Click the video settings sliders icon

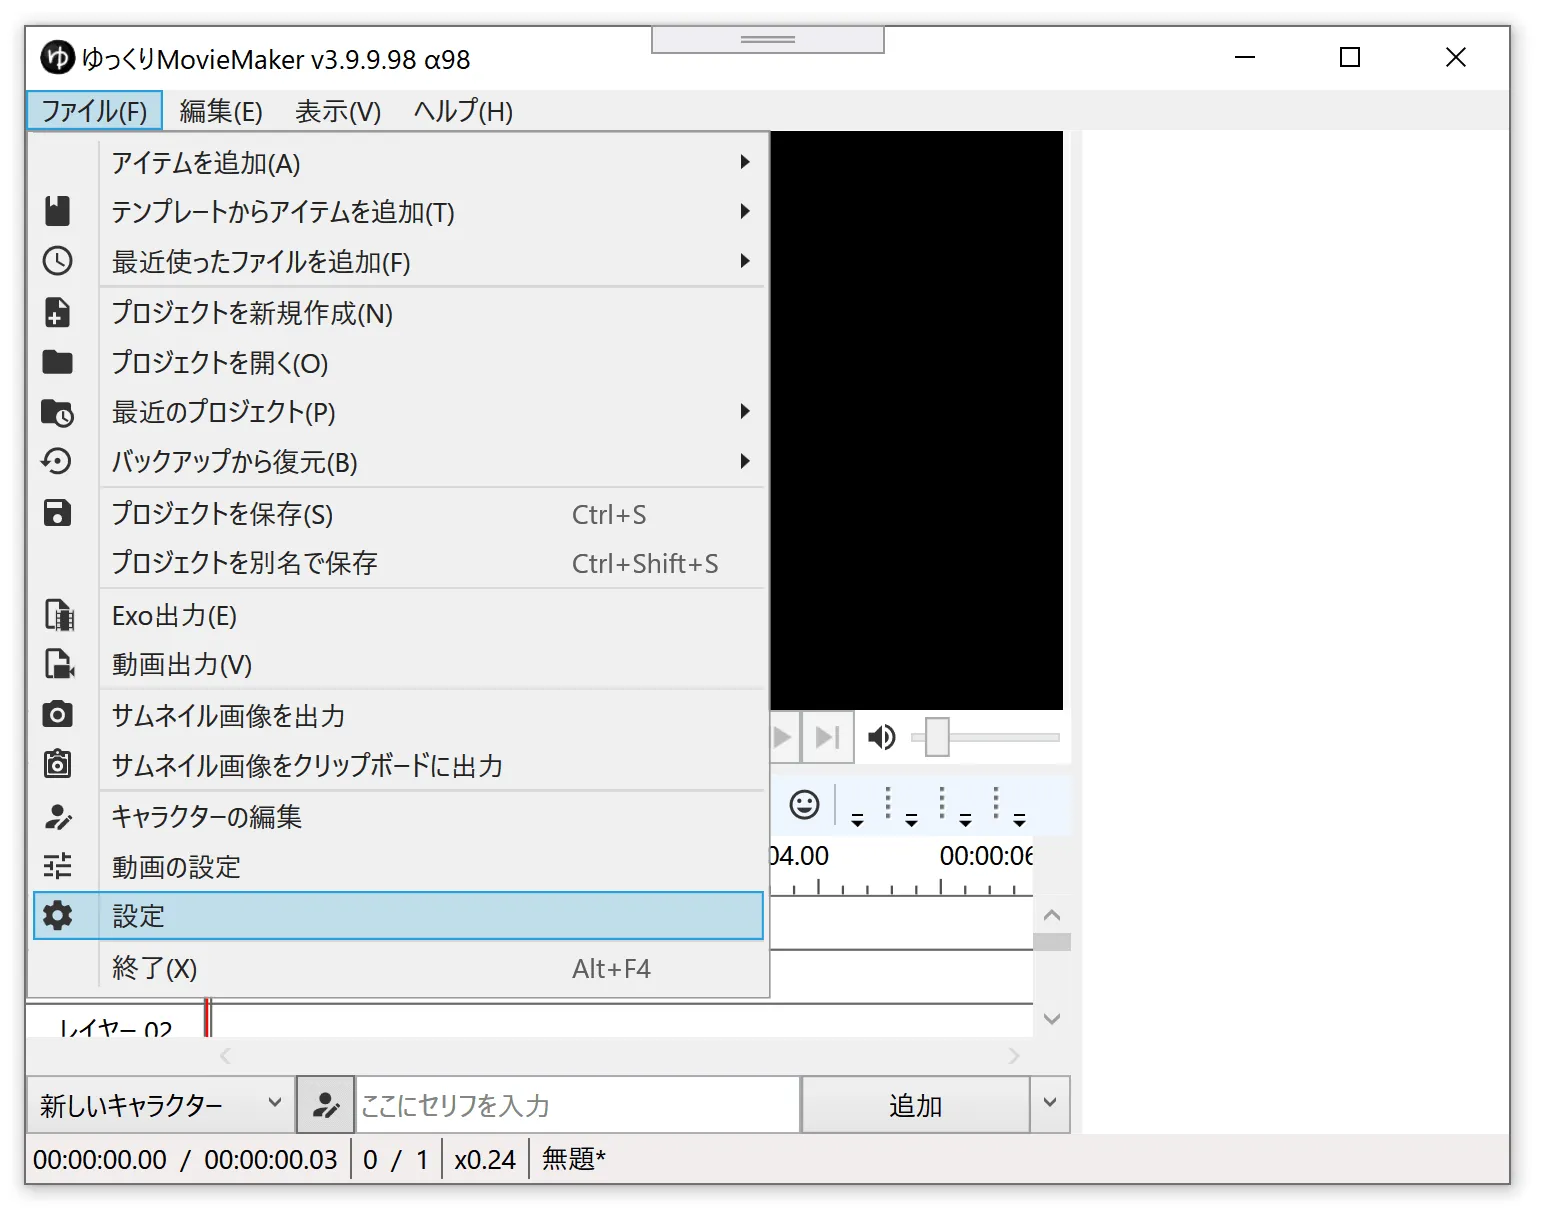click(58, 865)
